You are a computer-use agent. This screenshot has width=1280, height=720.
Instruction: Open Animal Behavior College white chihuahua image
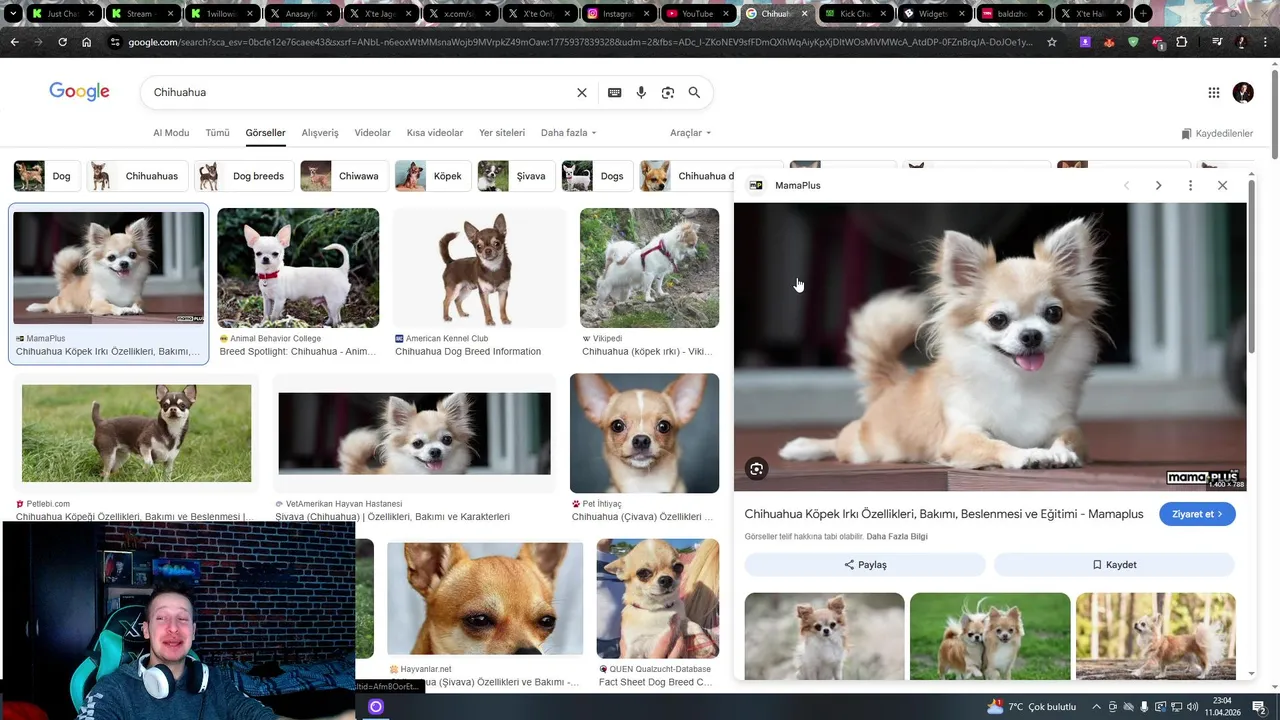click(x=298, y=268)
